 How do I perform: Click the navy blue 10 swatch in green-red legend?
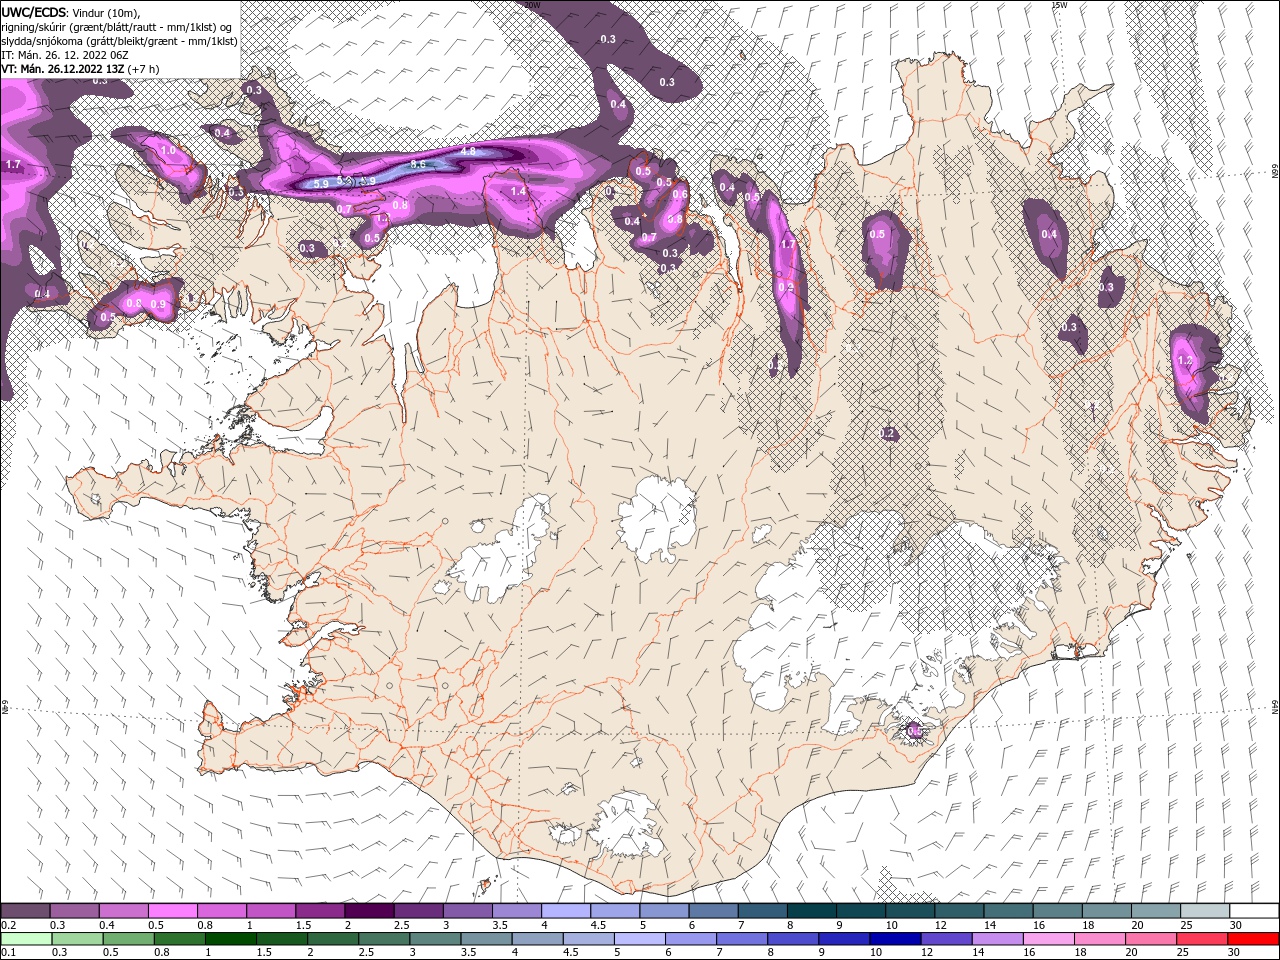894,939
